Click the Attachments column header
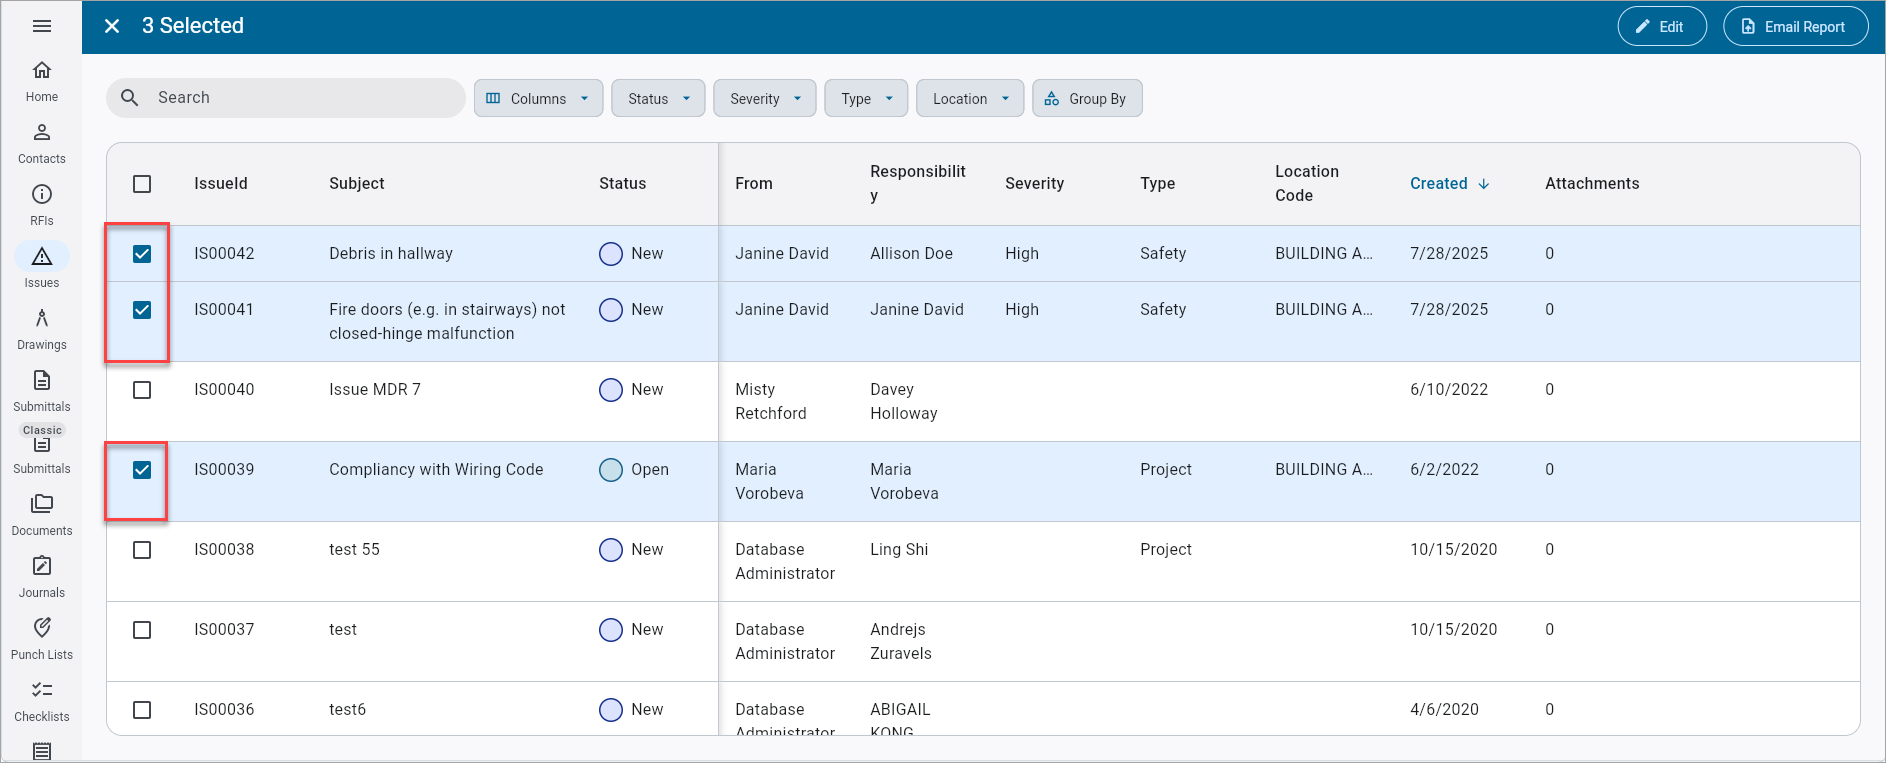Image resolution: width=1886 pixels, height=763 pixels. 1592,184
